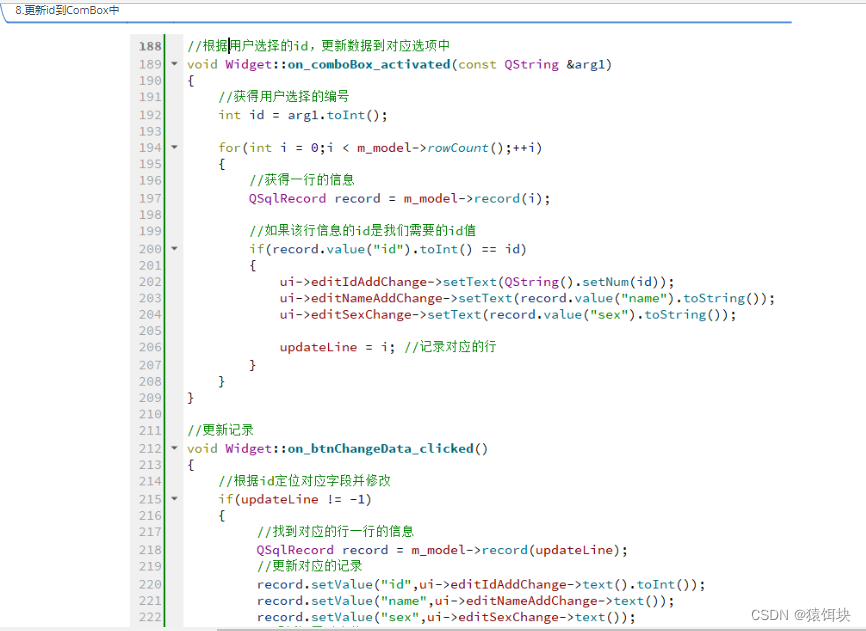
Task: Click line number 188 in the gutter
Action: coord(150,46)
